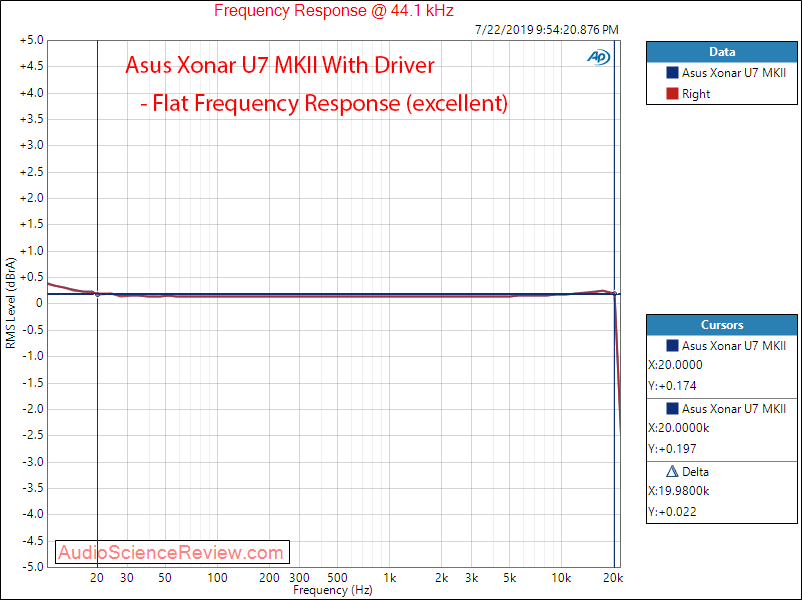Click the X:20.0000k cursor value
802x600 pixels.
(679, 428)
